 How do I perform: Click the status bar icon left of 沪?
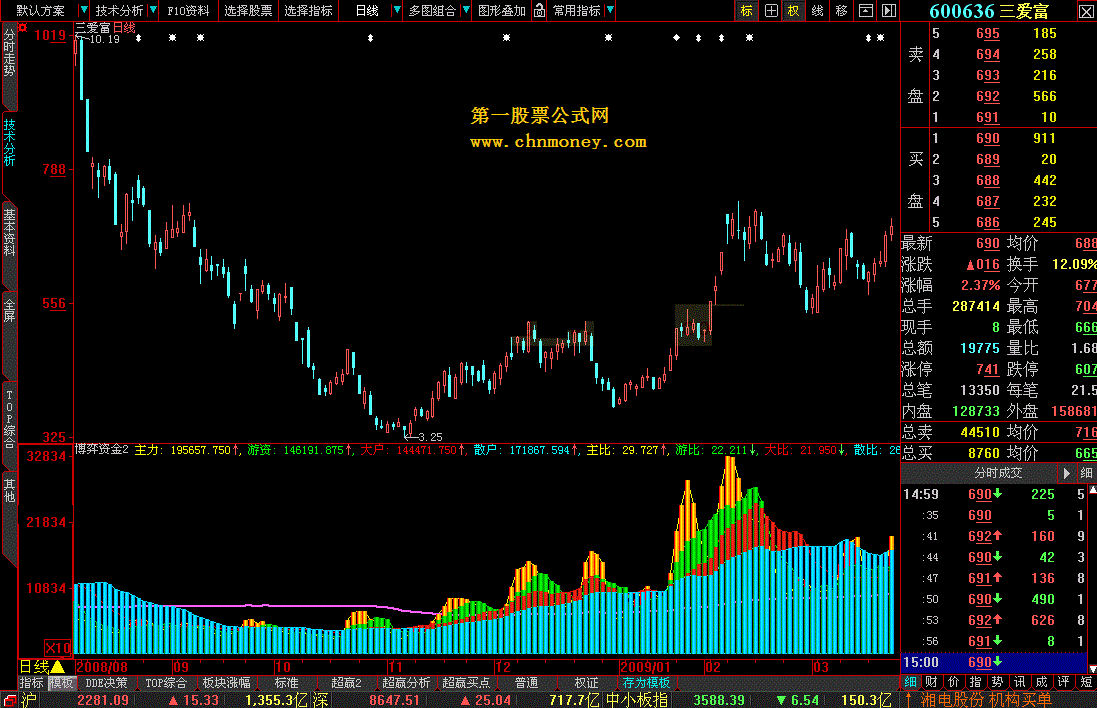click(x=9, y=700)
